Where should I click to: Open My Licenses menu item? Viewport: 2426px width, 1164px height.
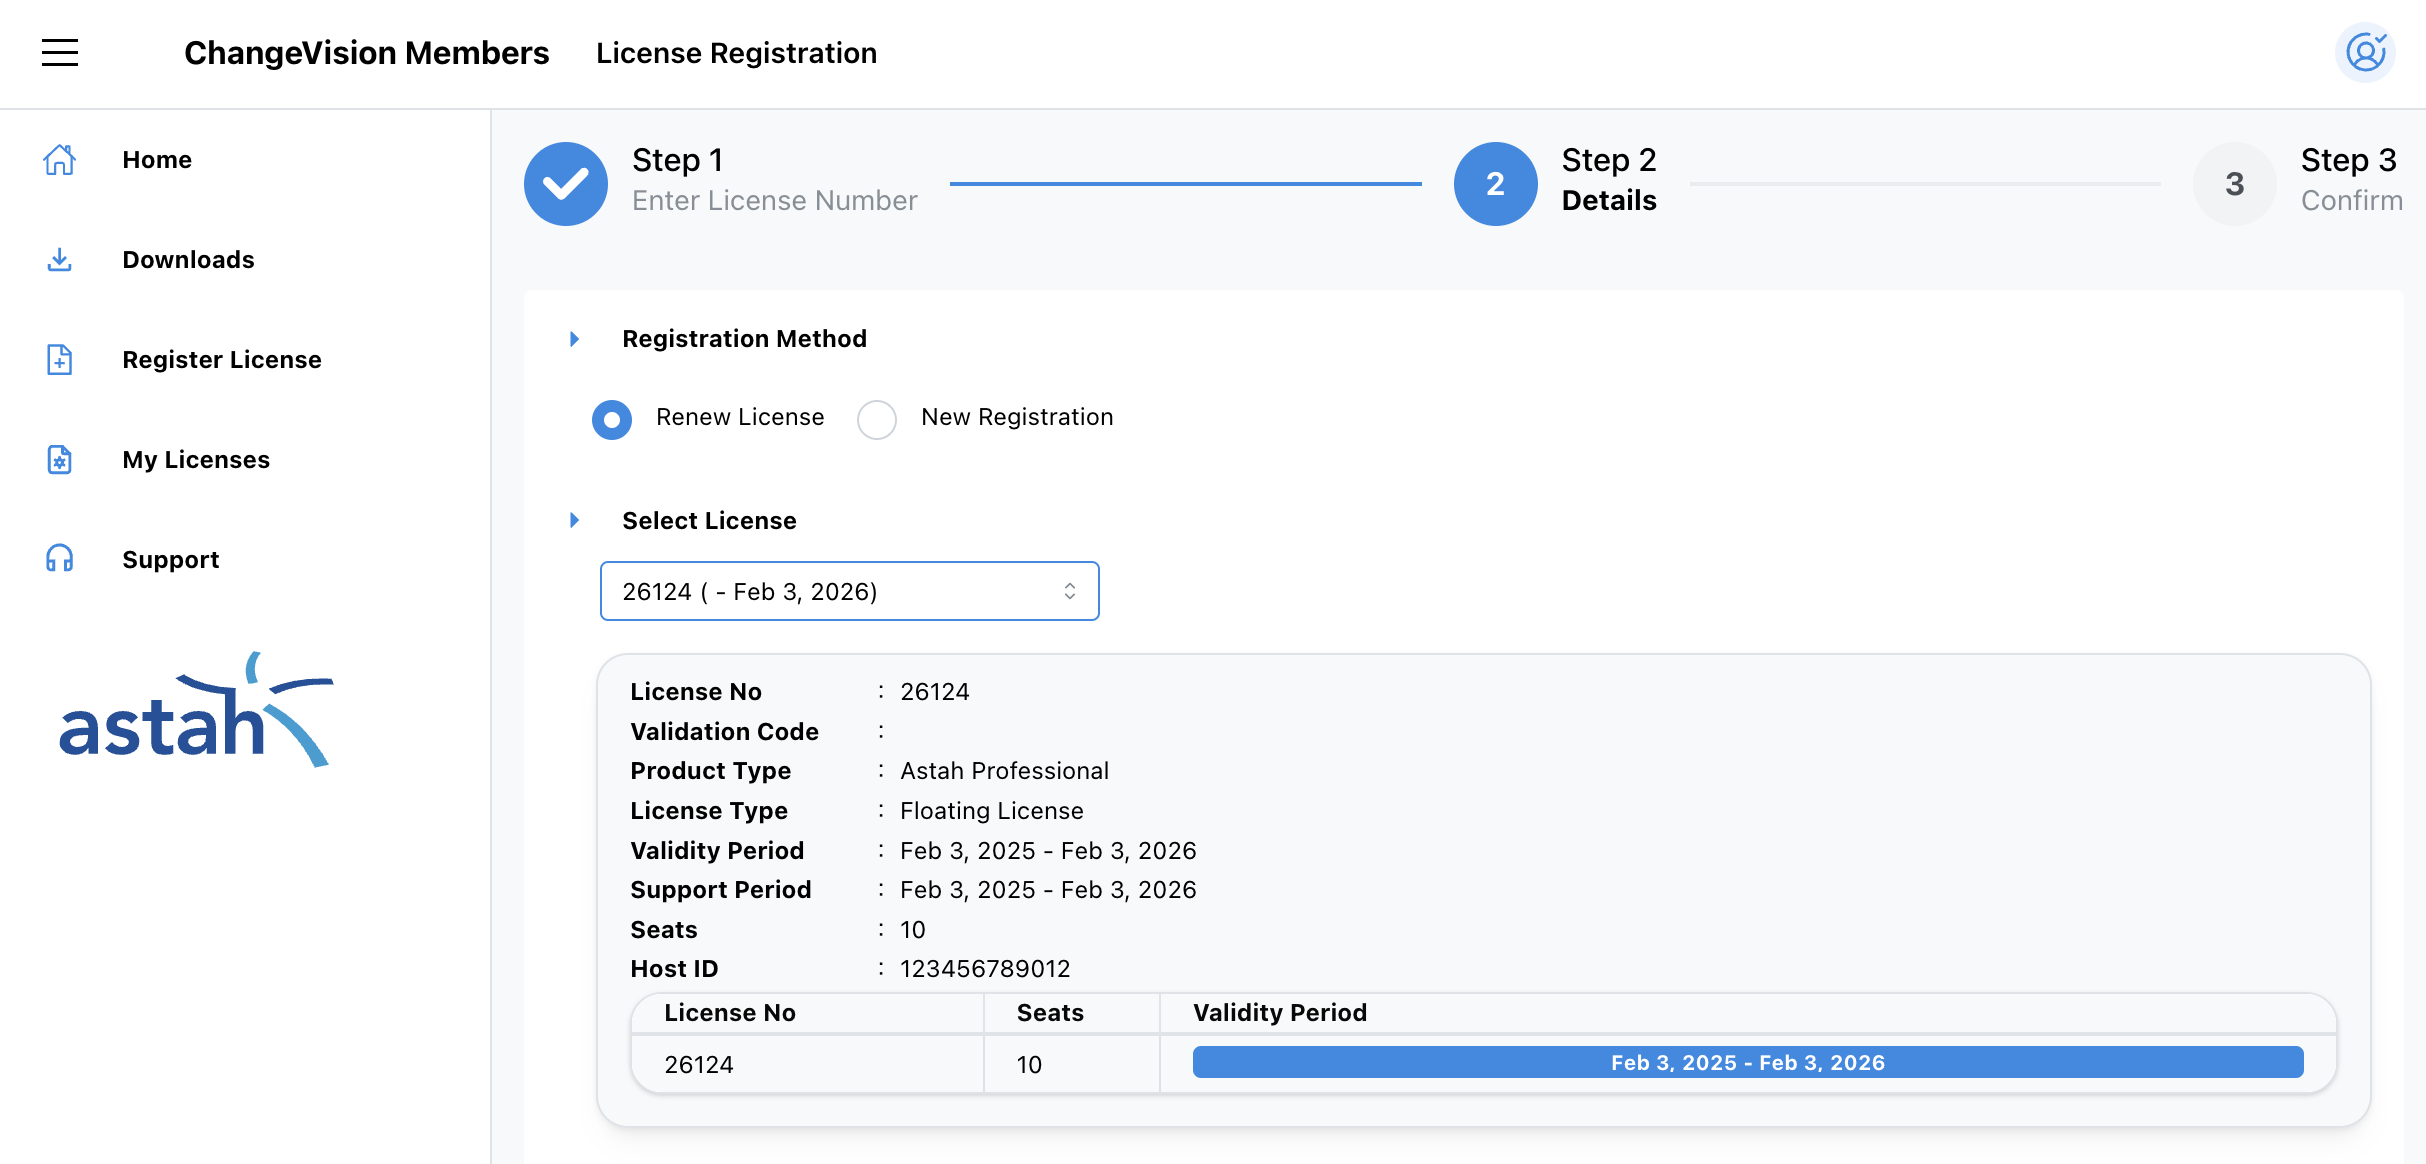tap(196, 460)
